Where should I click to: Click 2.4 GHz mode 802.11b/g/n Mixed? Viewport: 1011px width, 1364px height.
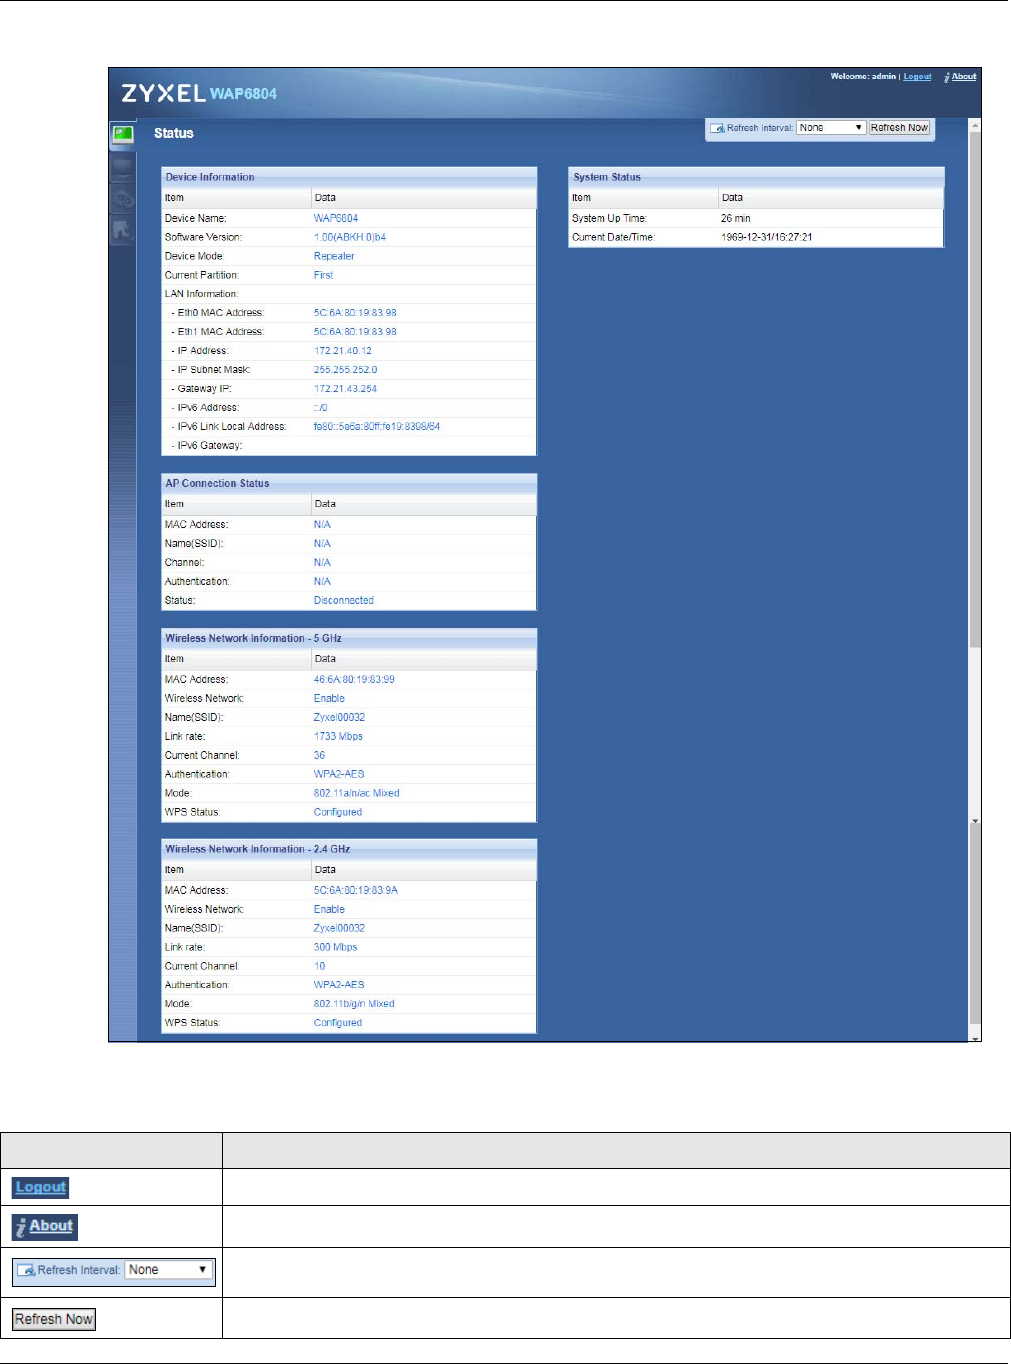[x=354, y=1005]
